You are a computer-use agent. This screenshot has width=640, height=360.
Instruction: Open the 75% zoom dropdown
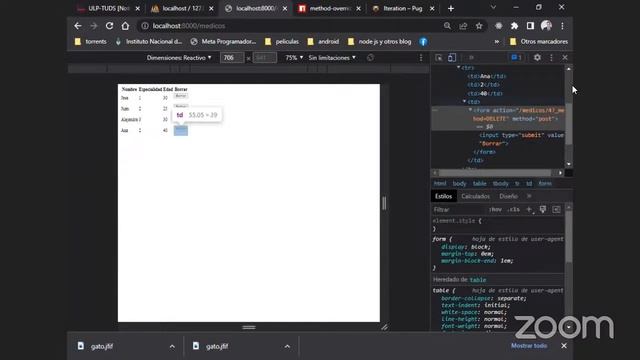pos(294,58)
